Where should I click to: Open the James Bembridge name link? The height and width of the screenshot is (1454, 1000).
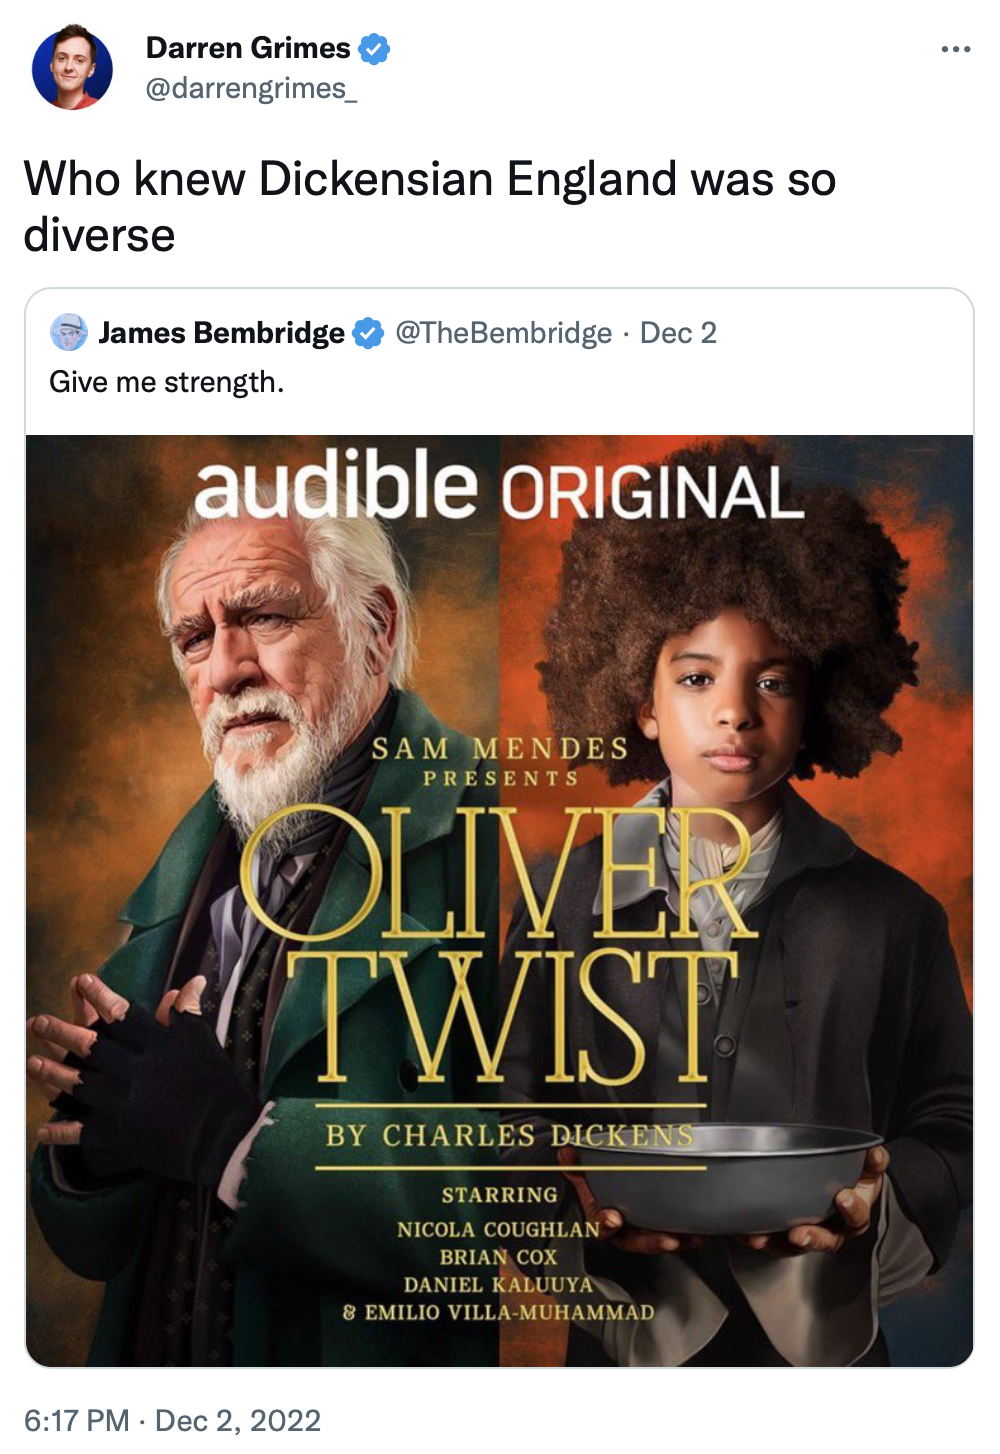point(222,333)
